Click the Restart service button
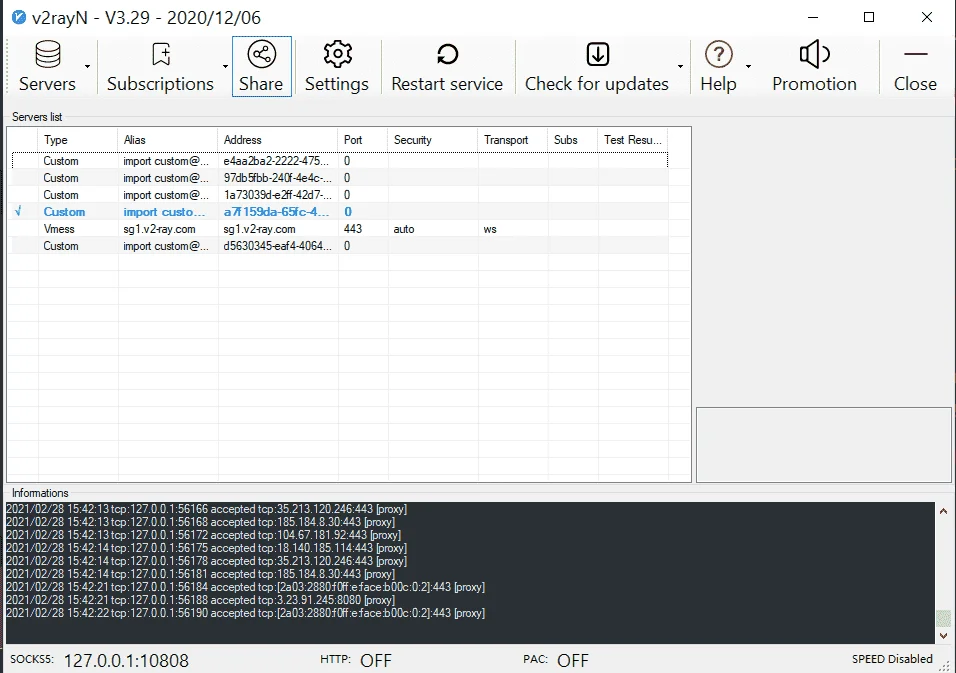This screenshot has width=956, height=673. (x=447, y=66)
